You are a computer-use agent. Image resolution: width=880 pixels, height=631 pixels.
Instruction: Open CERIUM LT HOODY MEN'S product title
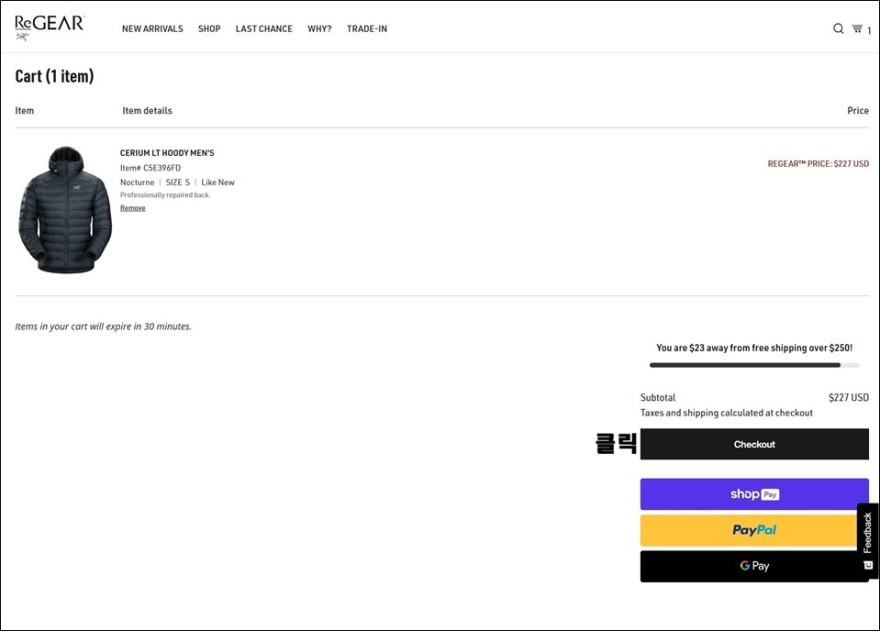point(167,153)
